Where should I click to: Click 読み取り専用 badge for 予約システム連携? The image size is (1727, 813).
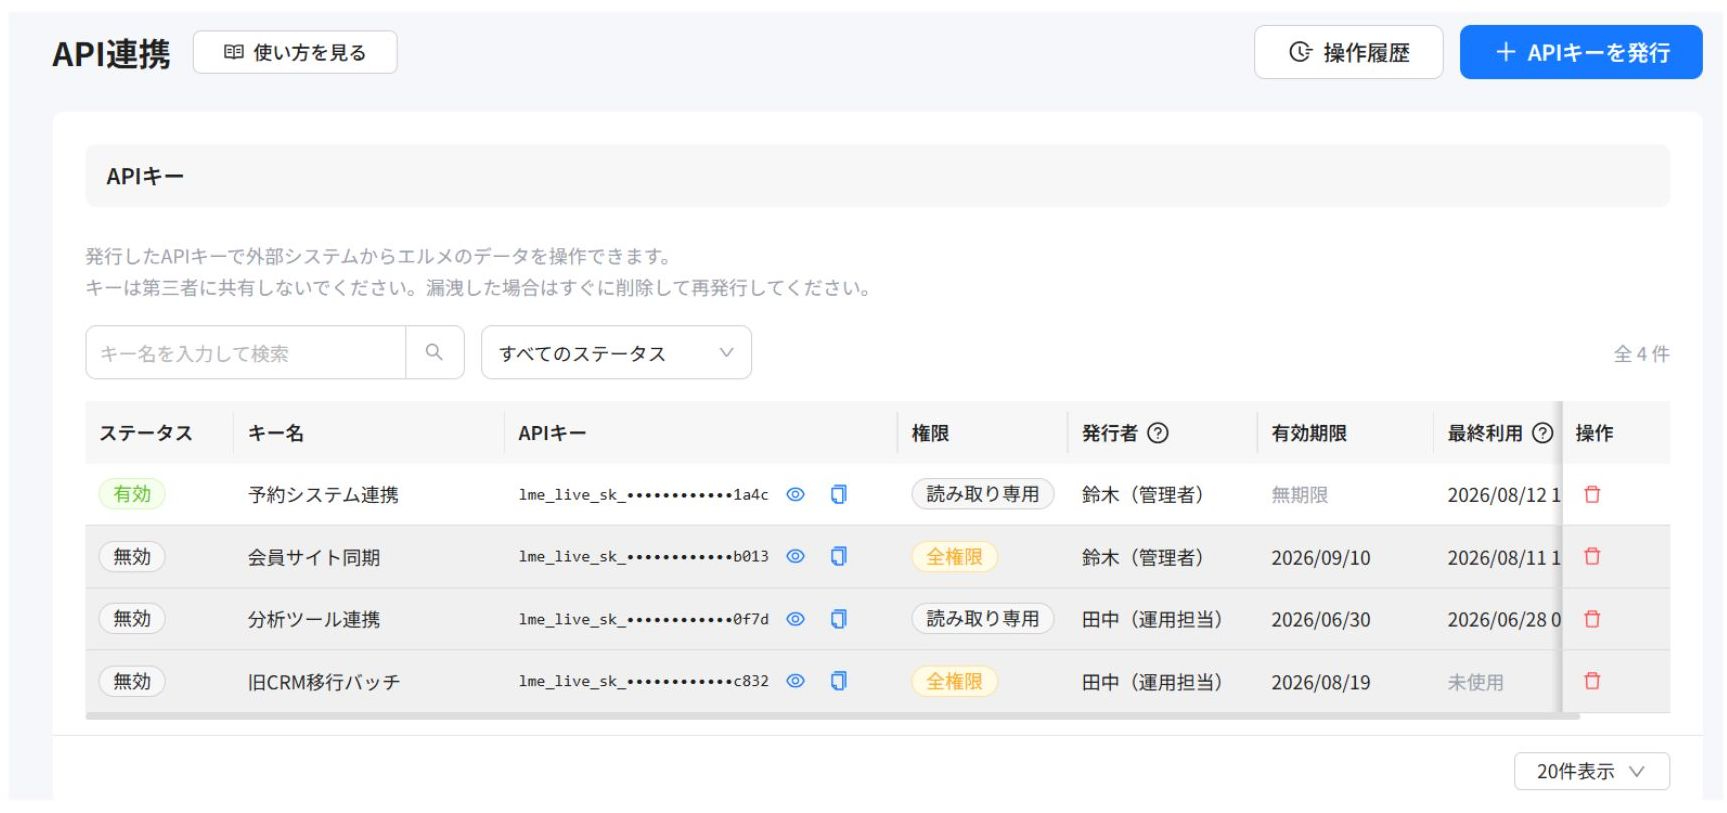pyautogui.click(x=983, y=494)
